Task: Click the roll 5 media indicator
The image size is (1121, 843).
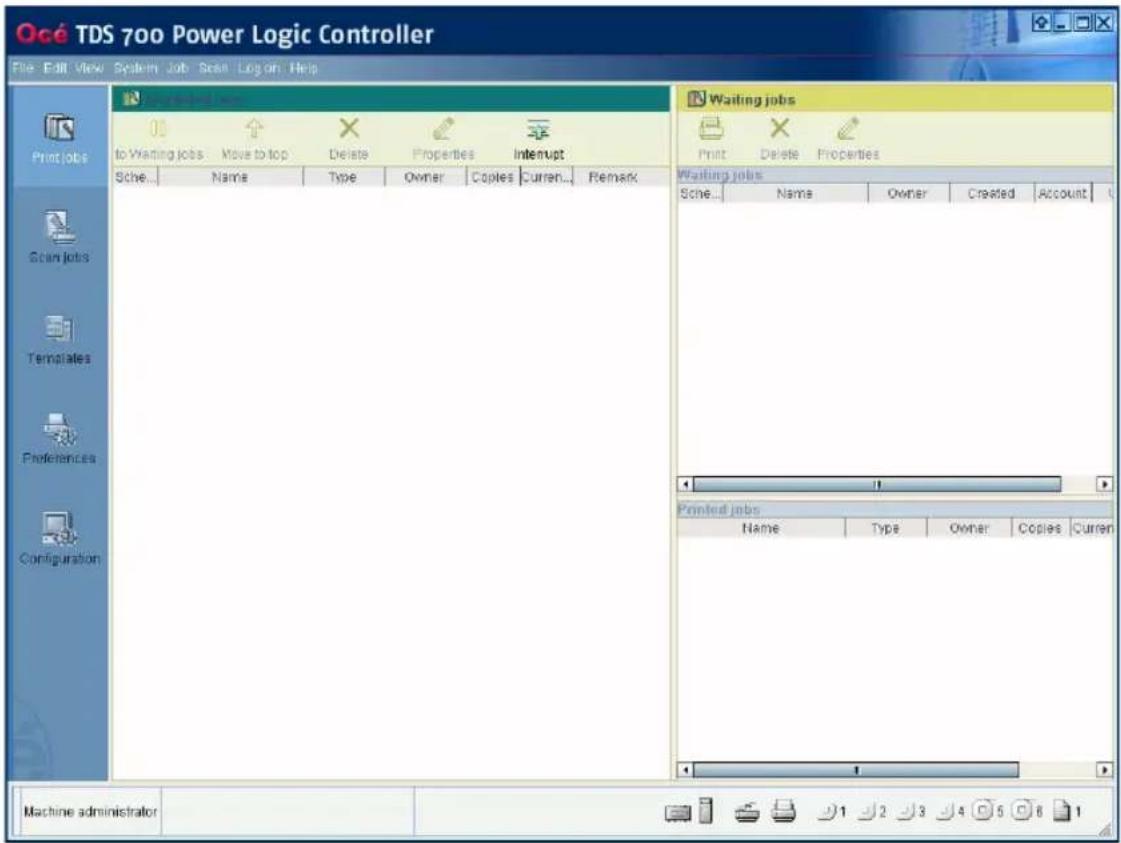Action: point(988,811)
